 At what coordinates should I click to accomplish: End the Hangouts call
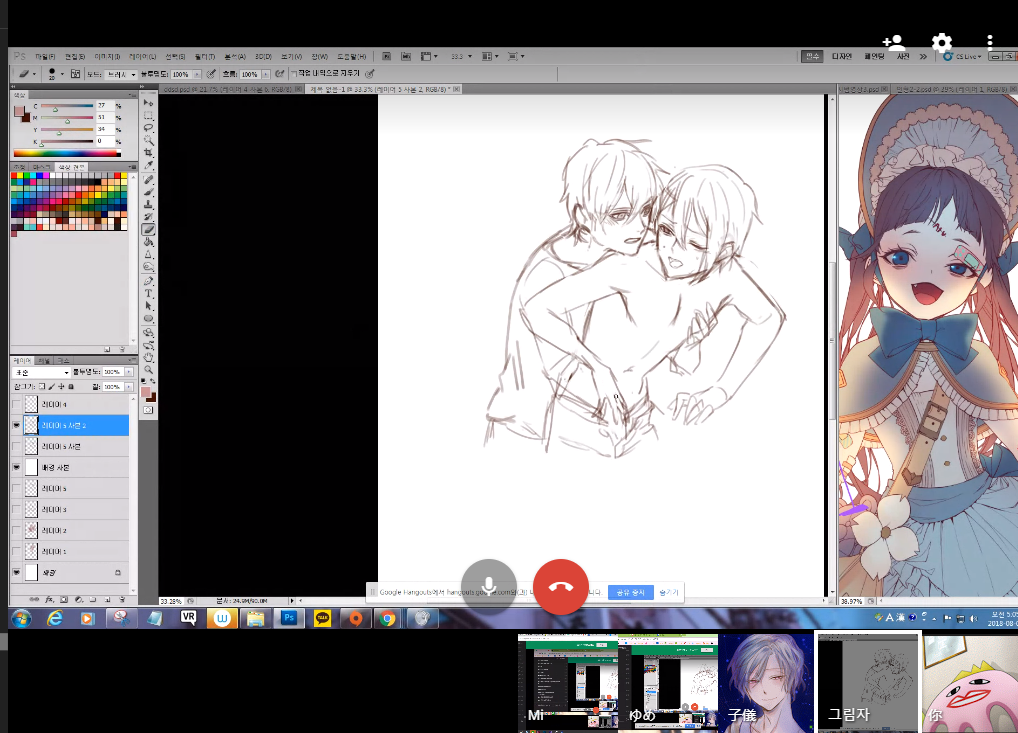tap(561, 587)
